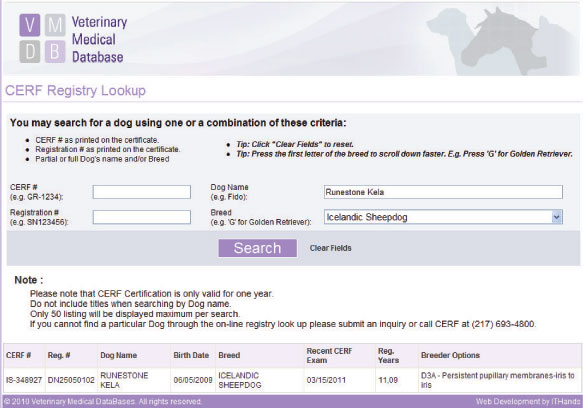Select registration number DN25050102 cell

point(71,380)
